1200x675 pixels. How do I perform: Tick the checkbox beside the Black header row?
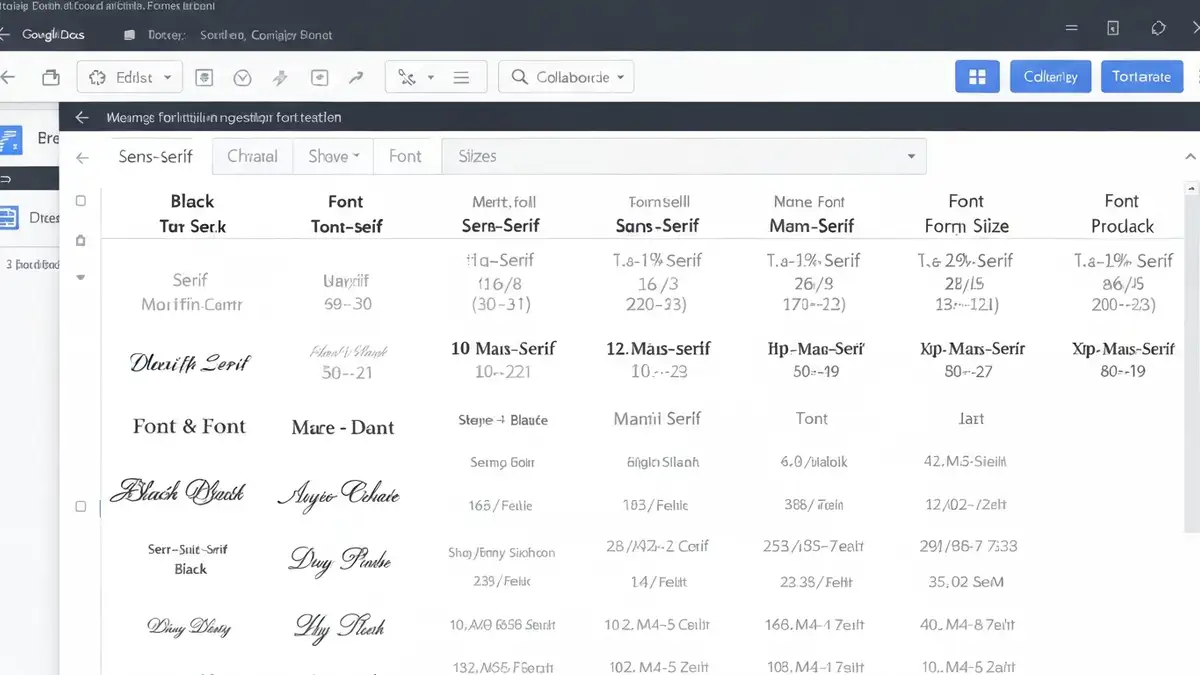pos(81,201)
